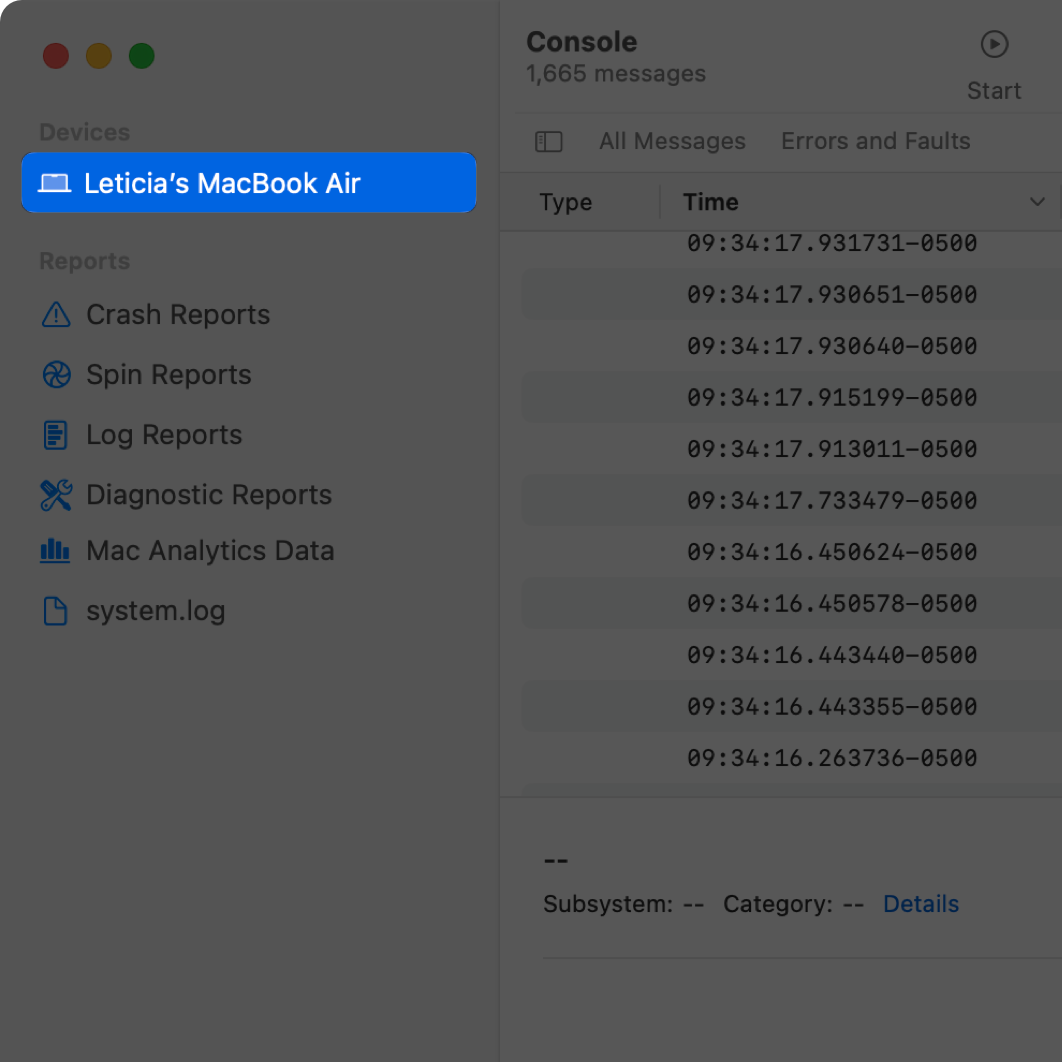Select log entry at 09:34:17.931731

click(831, 243)
